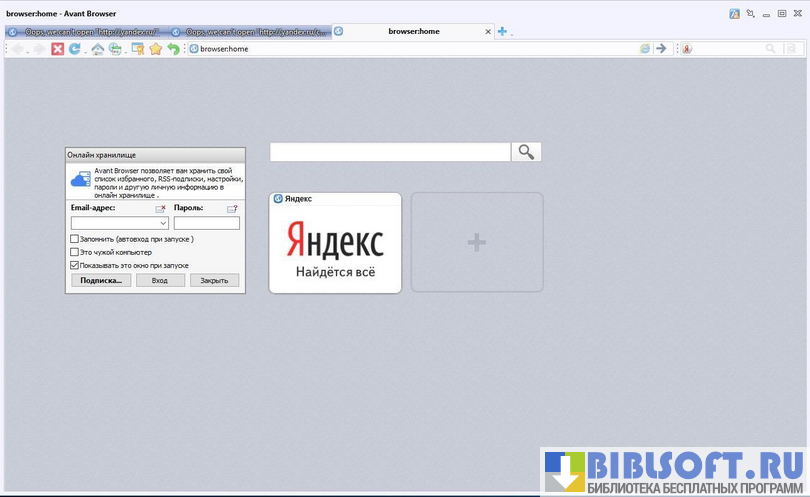Screen dimensions: 810x497
Task: Open a new tab with the plus button
Action: click(x=502, y=32)
